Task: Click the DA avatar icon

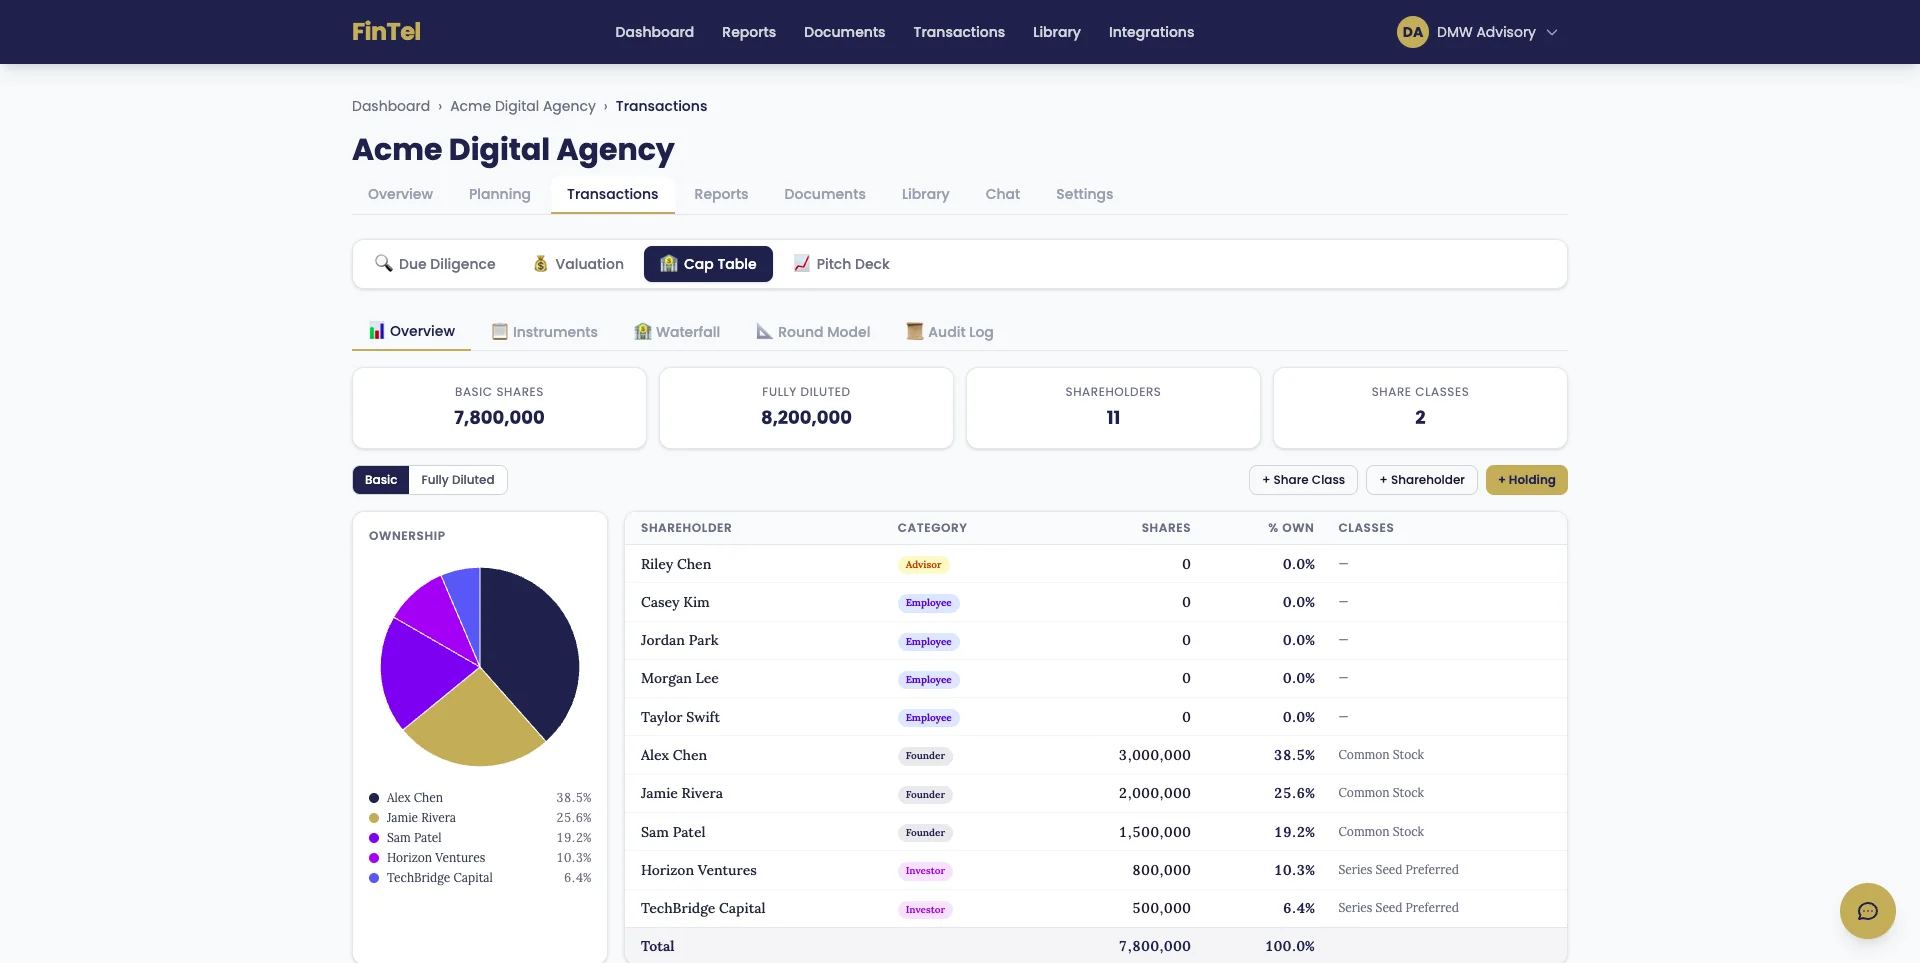Action: coord(1412,32)
